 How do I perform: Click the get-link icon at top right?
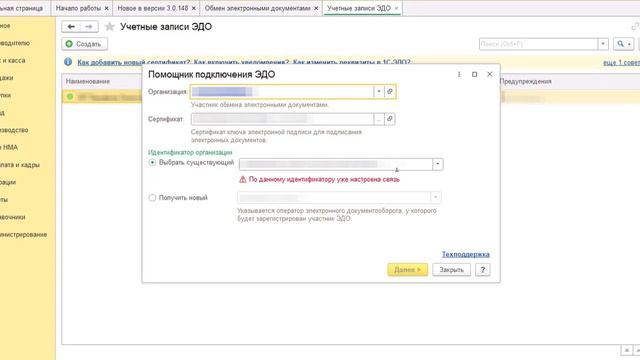(635, 27)
